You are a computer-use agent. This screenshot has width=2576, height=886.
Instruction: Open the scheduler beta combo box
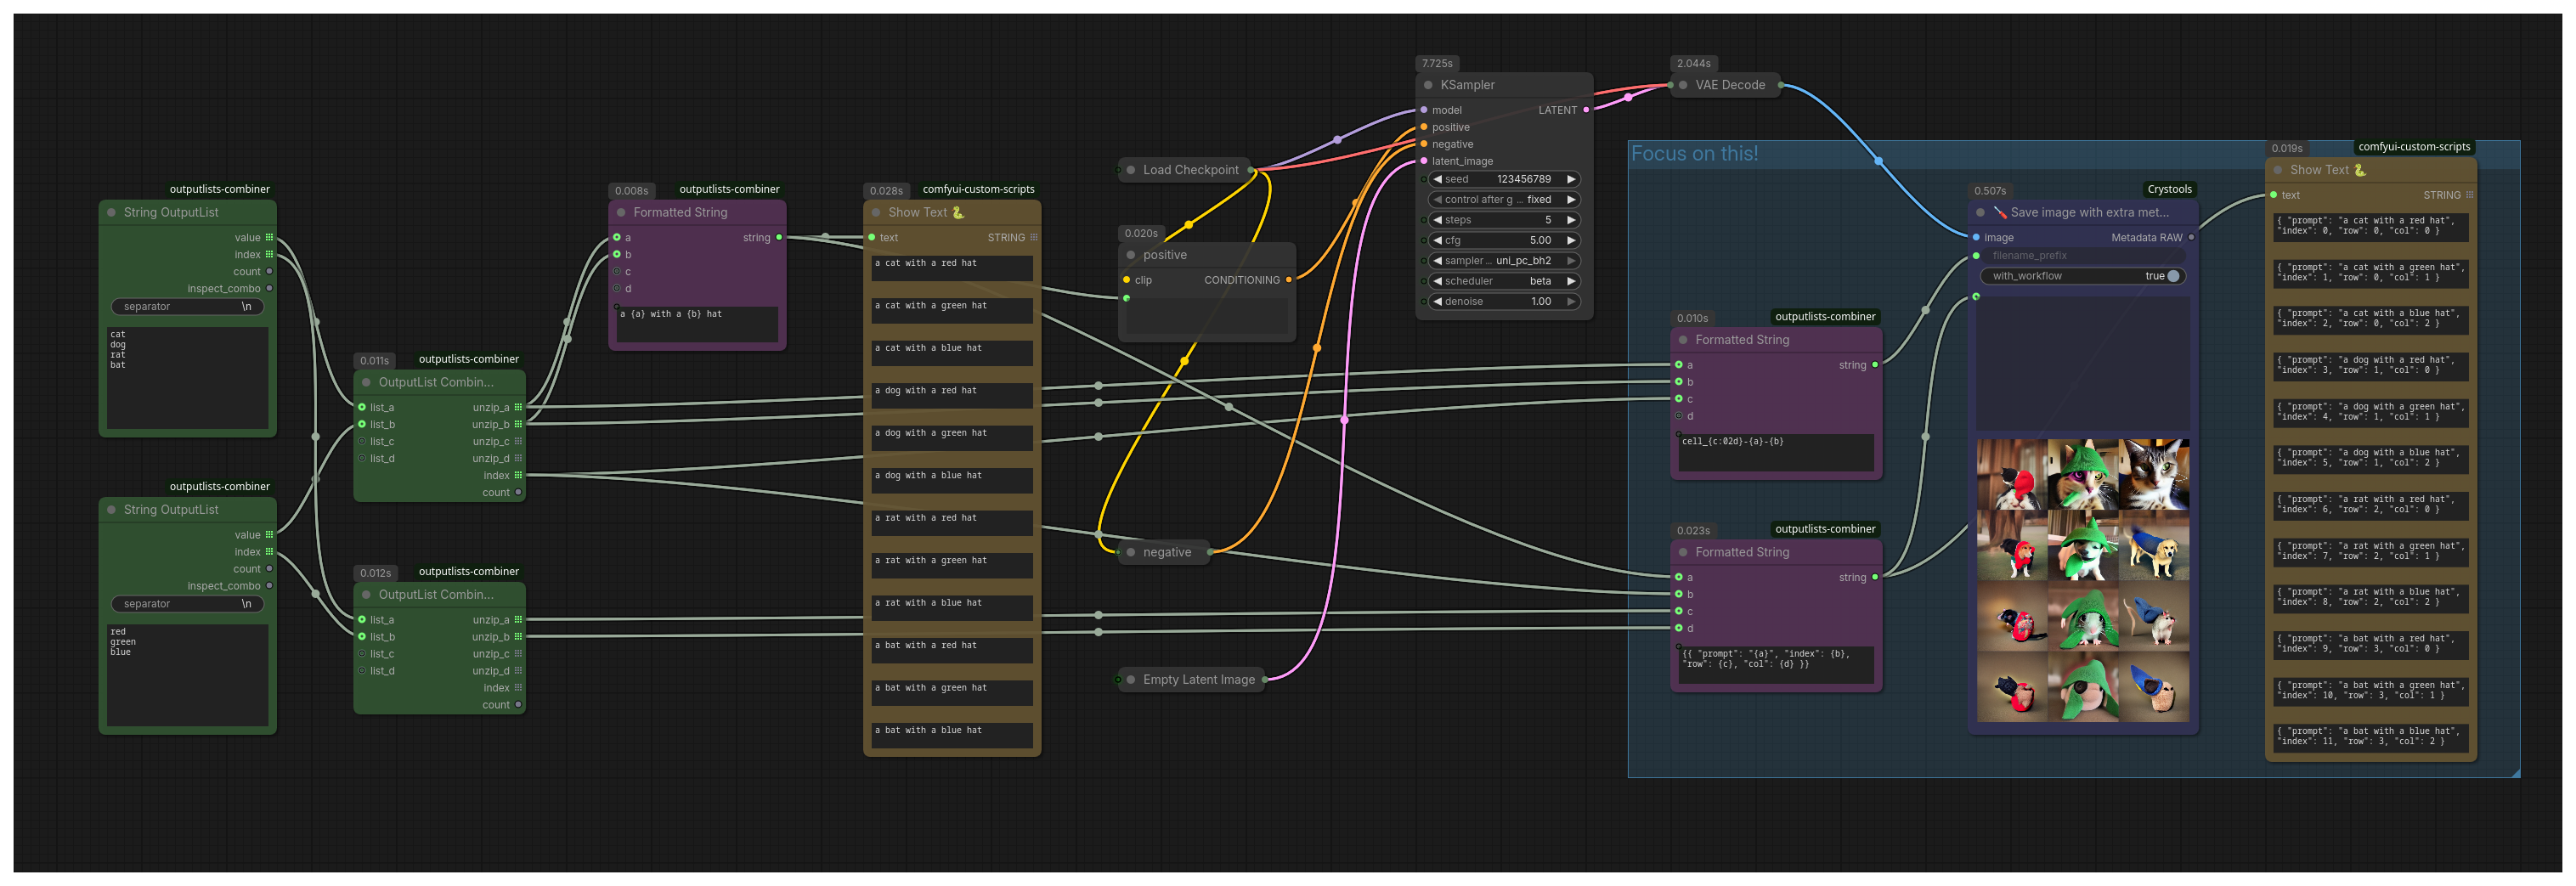point(1504,281)
